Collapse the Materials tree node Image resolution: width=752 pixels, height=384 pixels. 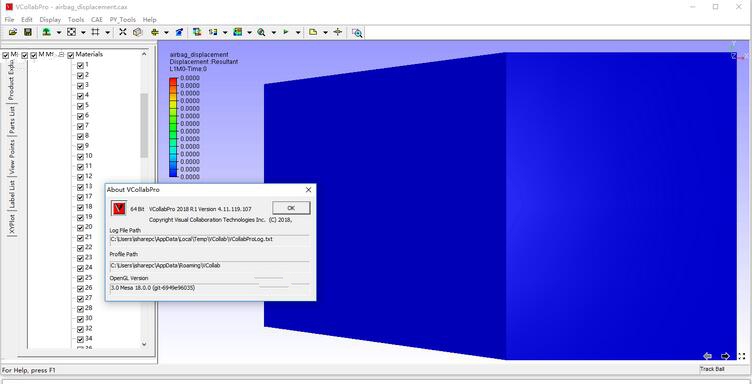pos(61,55)
